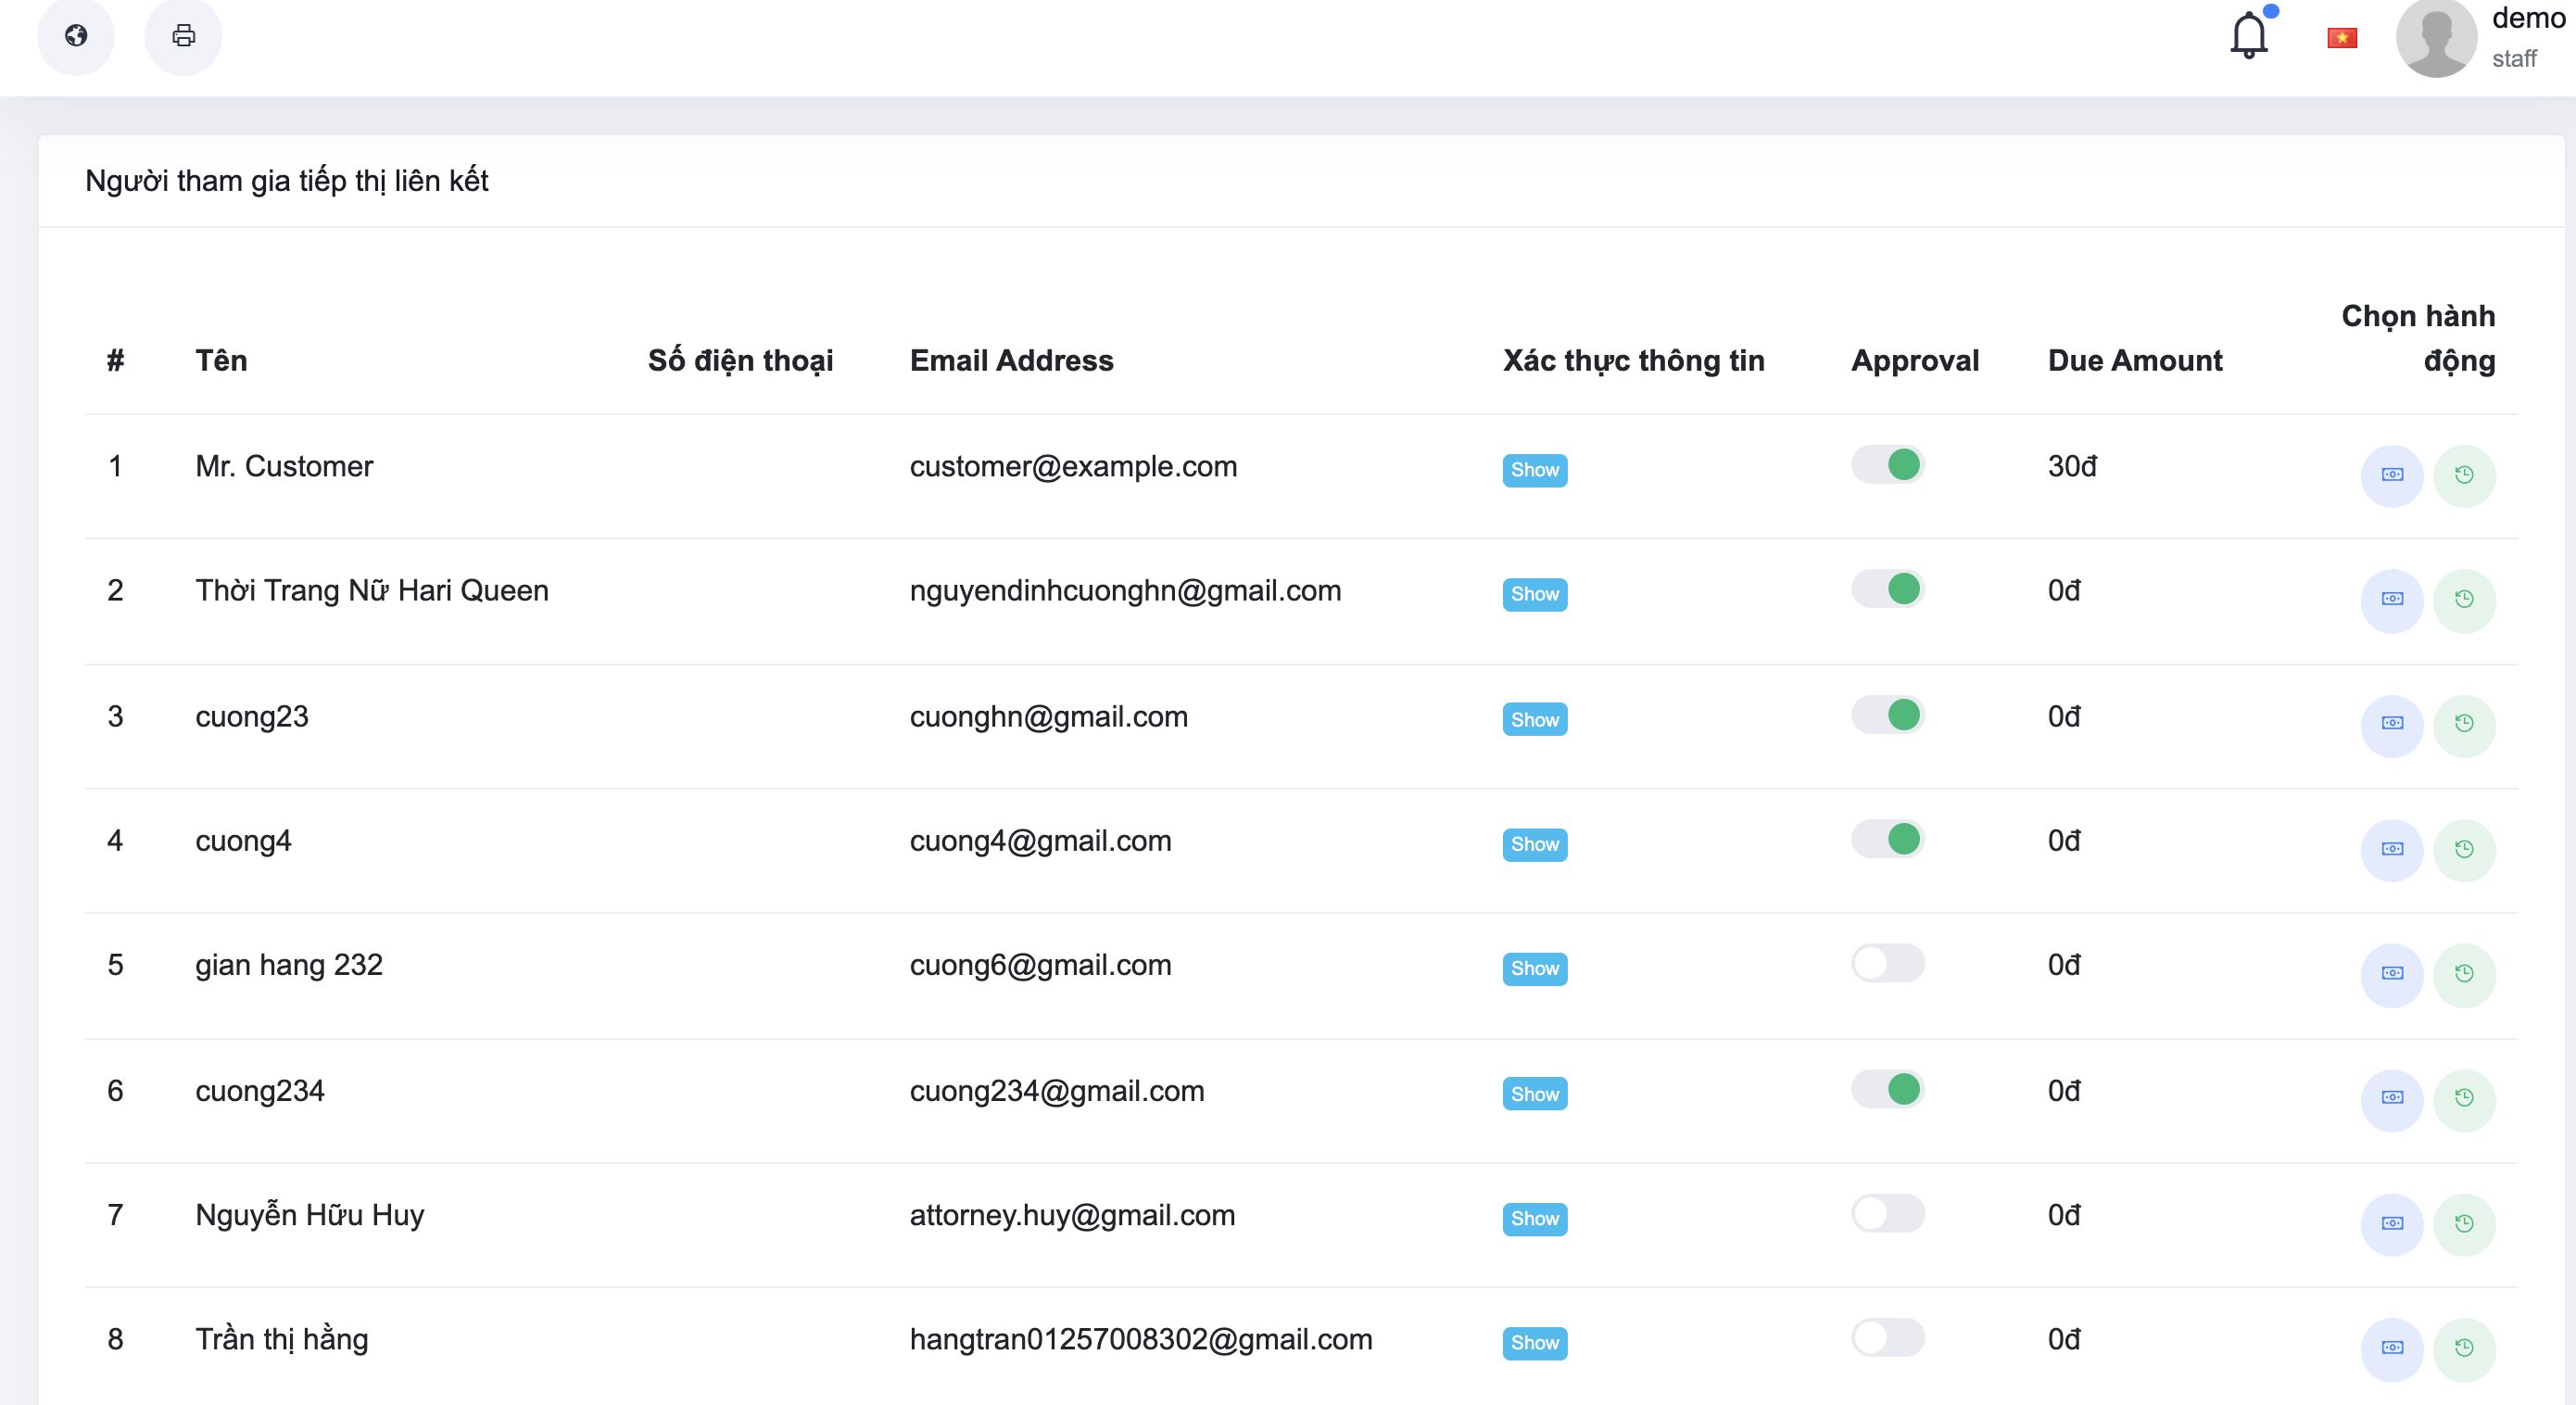Click pay icon for gian hang 232
The height and width of the screenshot is (1405, 2576).
coord(2392,974)
